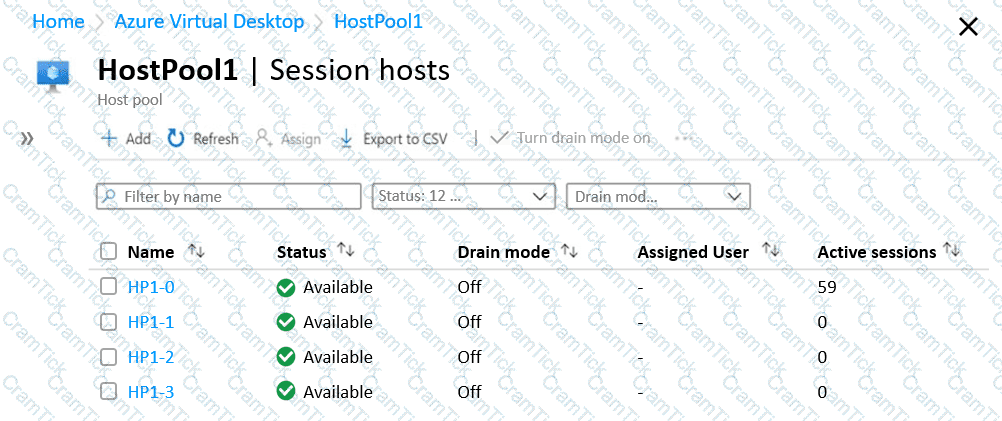
Task: Go to Azure Virtual Desktop breadcrumb
Action: pos(209,21)
